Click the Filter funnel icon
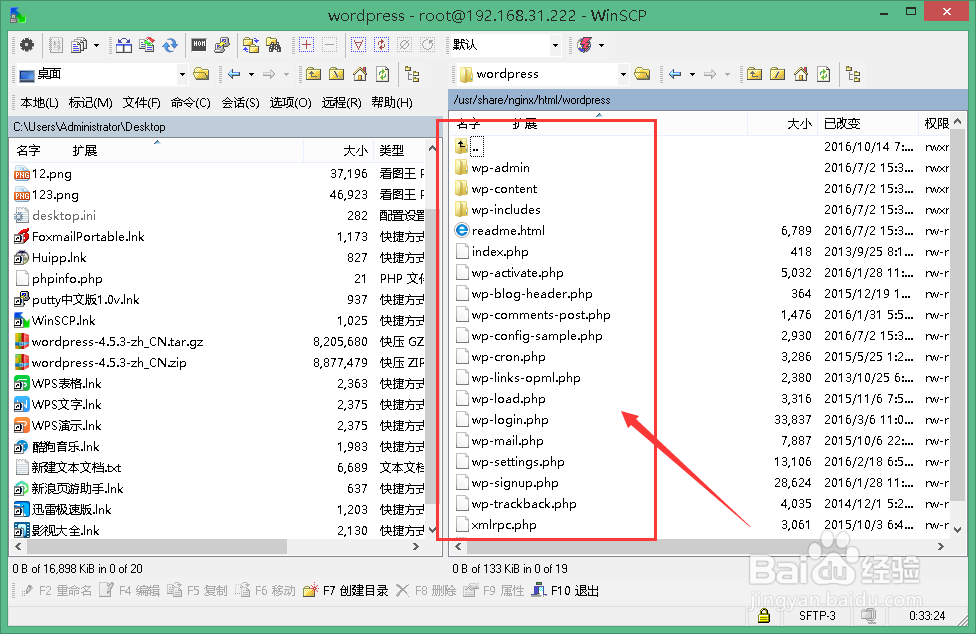Image resolution: width=976 pixels, height=634 pixels. pos(359,45)
